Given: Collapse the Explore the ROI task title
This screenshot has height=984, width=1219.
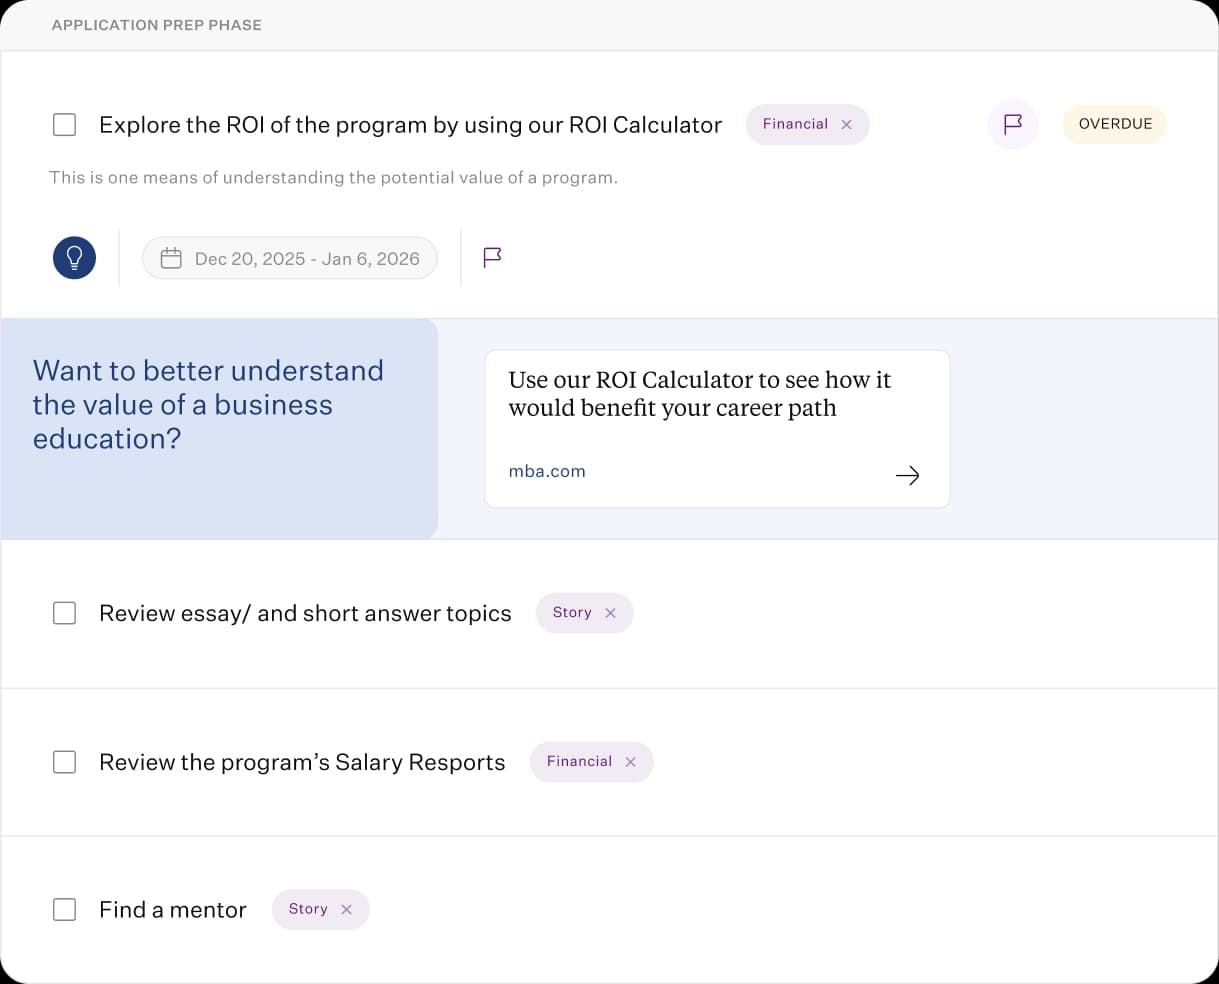Looking at the screenshot, I should pyautogui.click(x=410, y=125).
